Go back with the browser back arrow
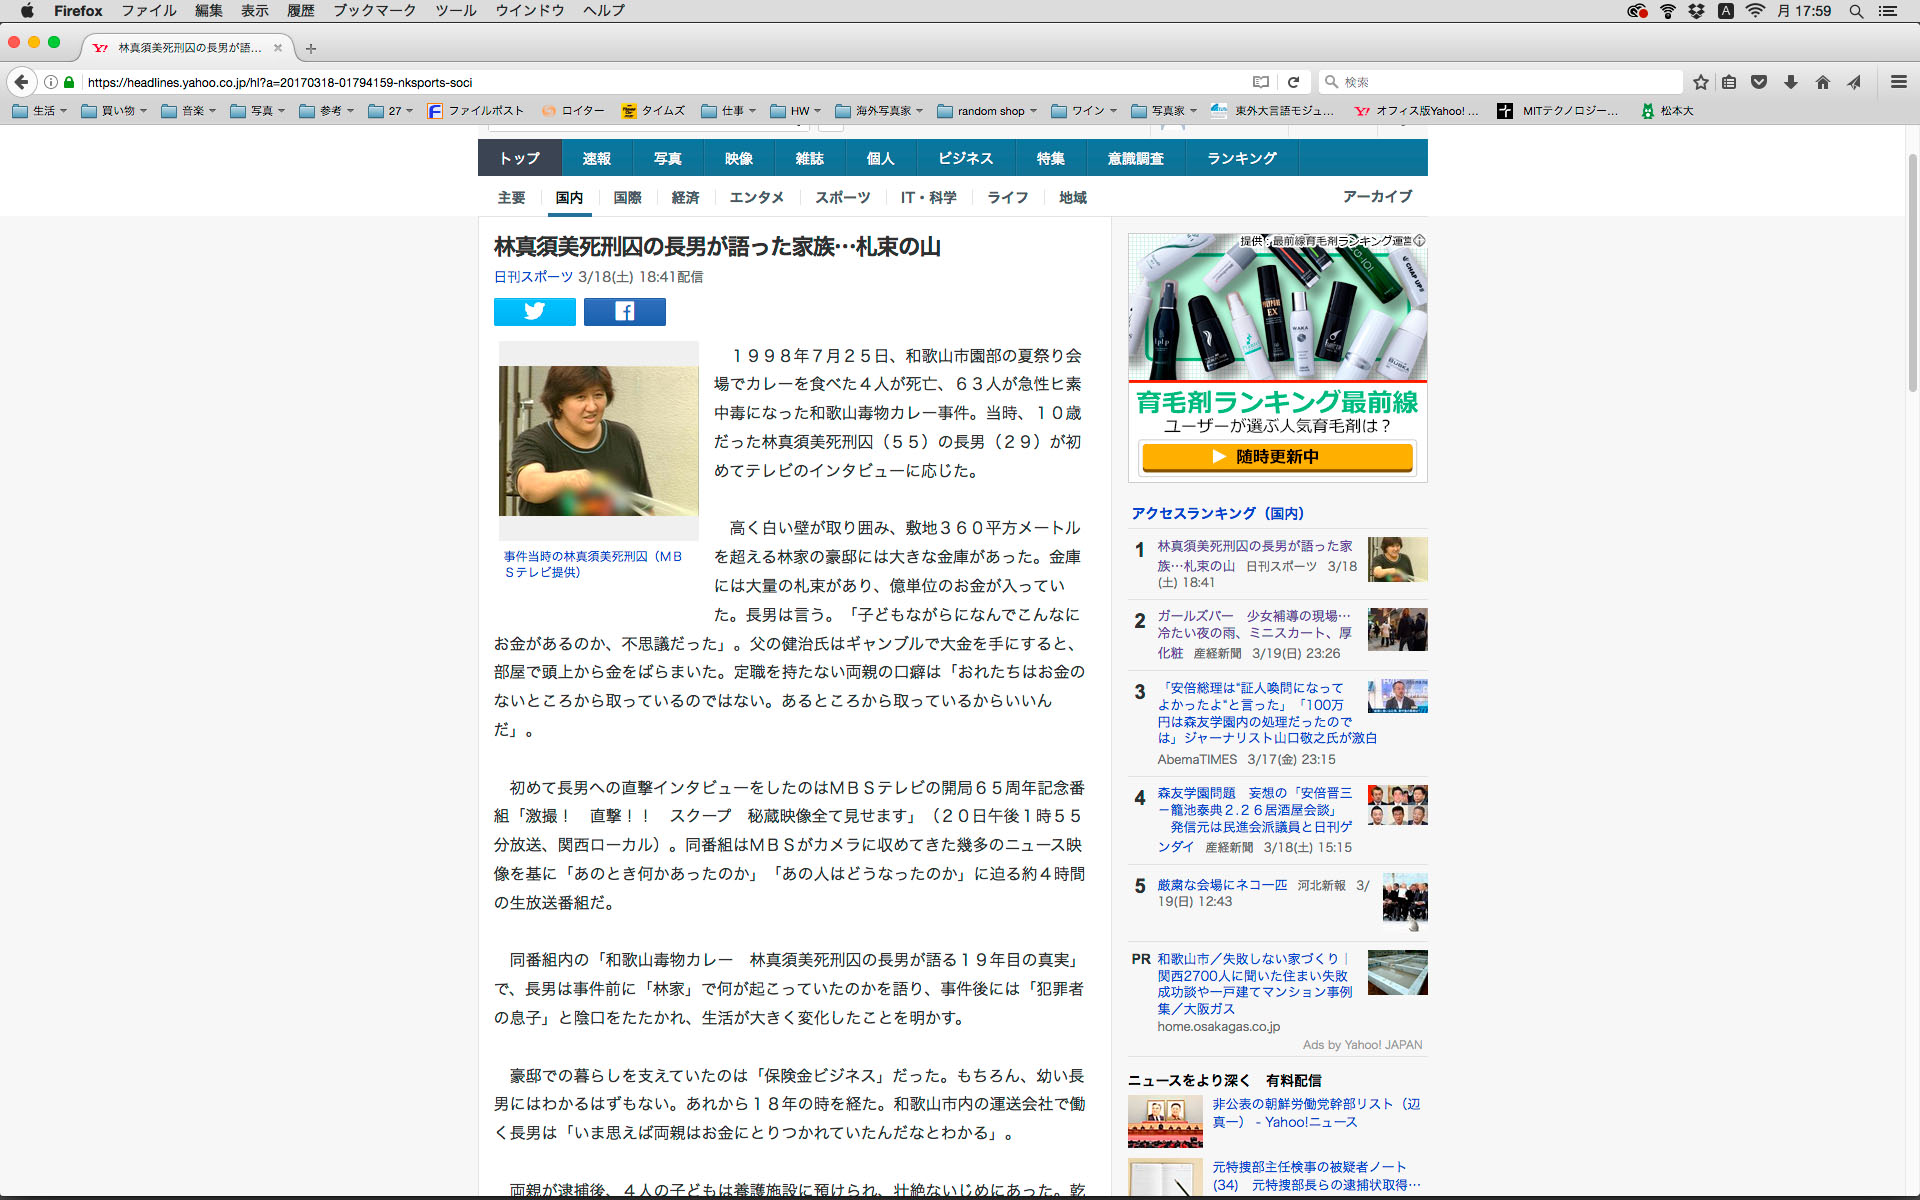The height and width of the screenshot is (1200, 1920). 22,82
